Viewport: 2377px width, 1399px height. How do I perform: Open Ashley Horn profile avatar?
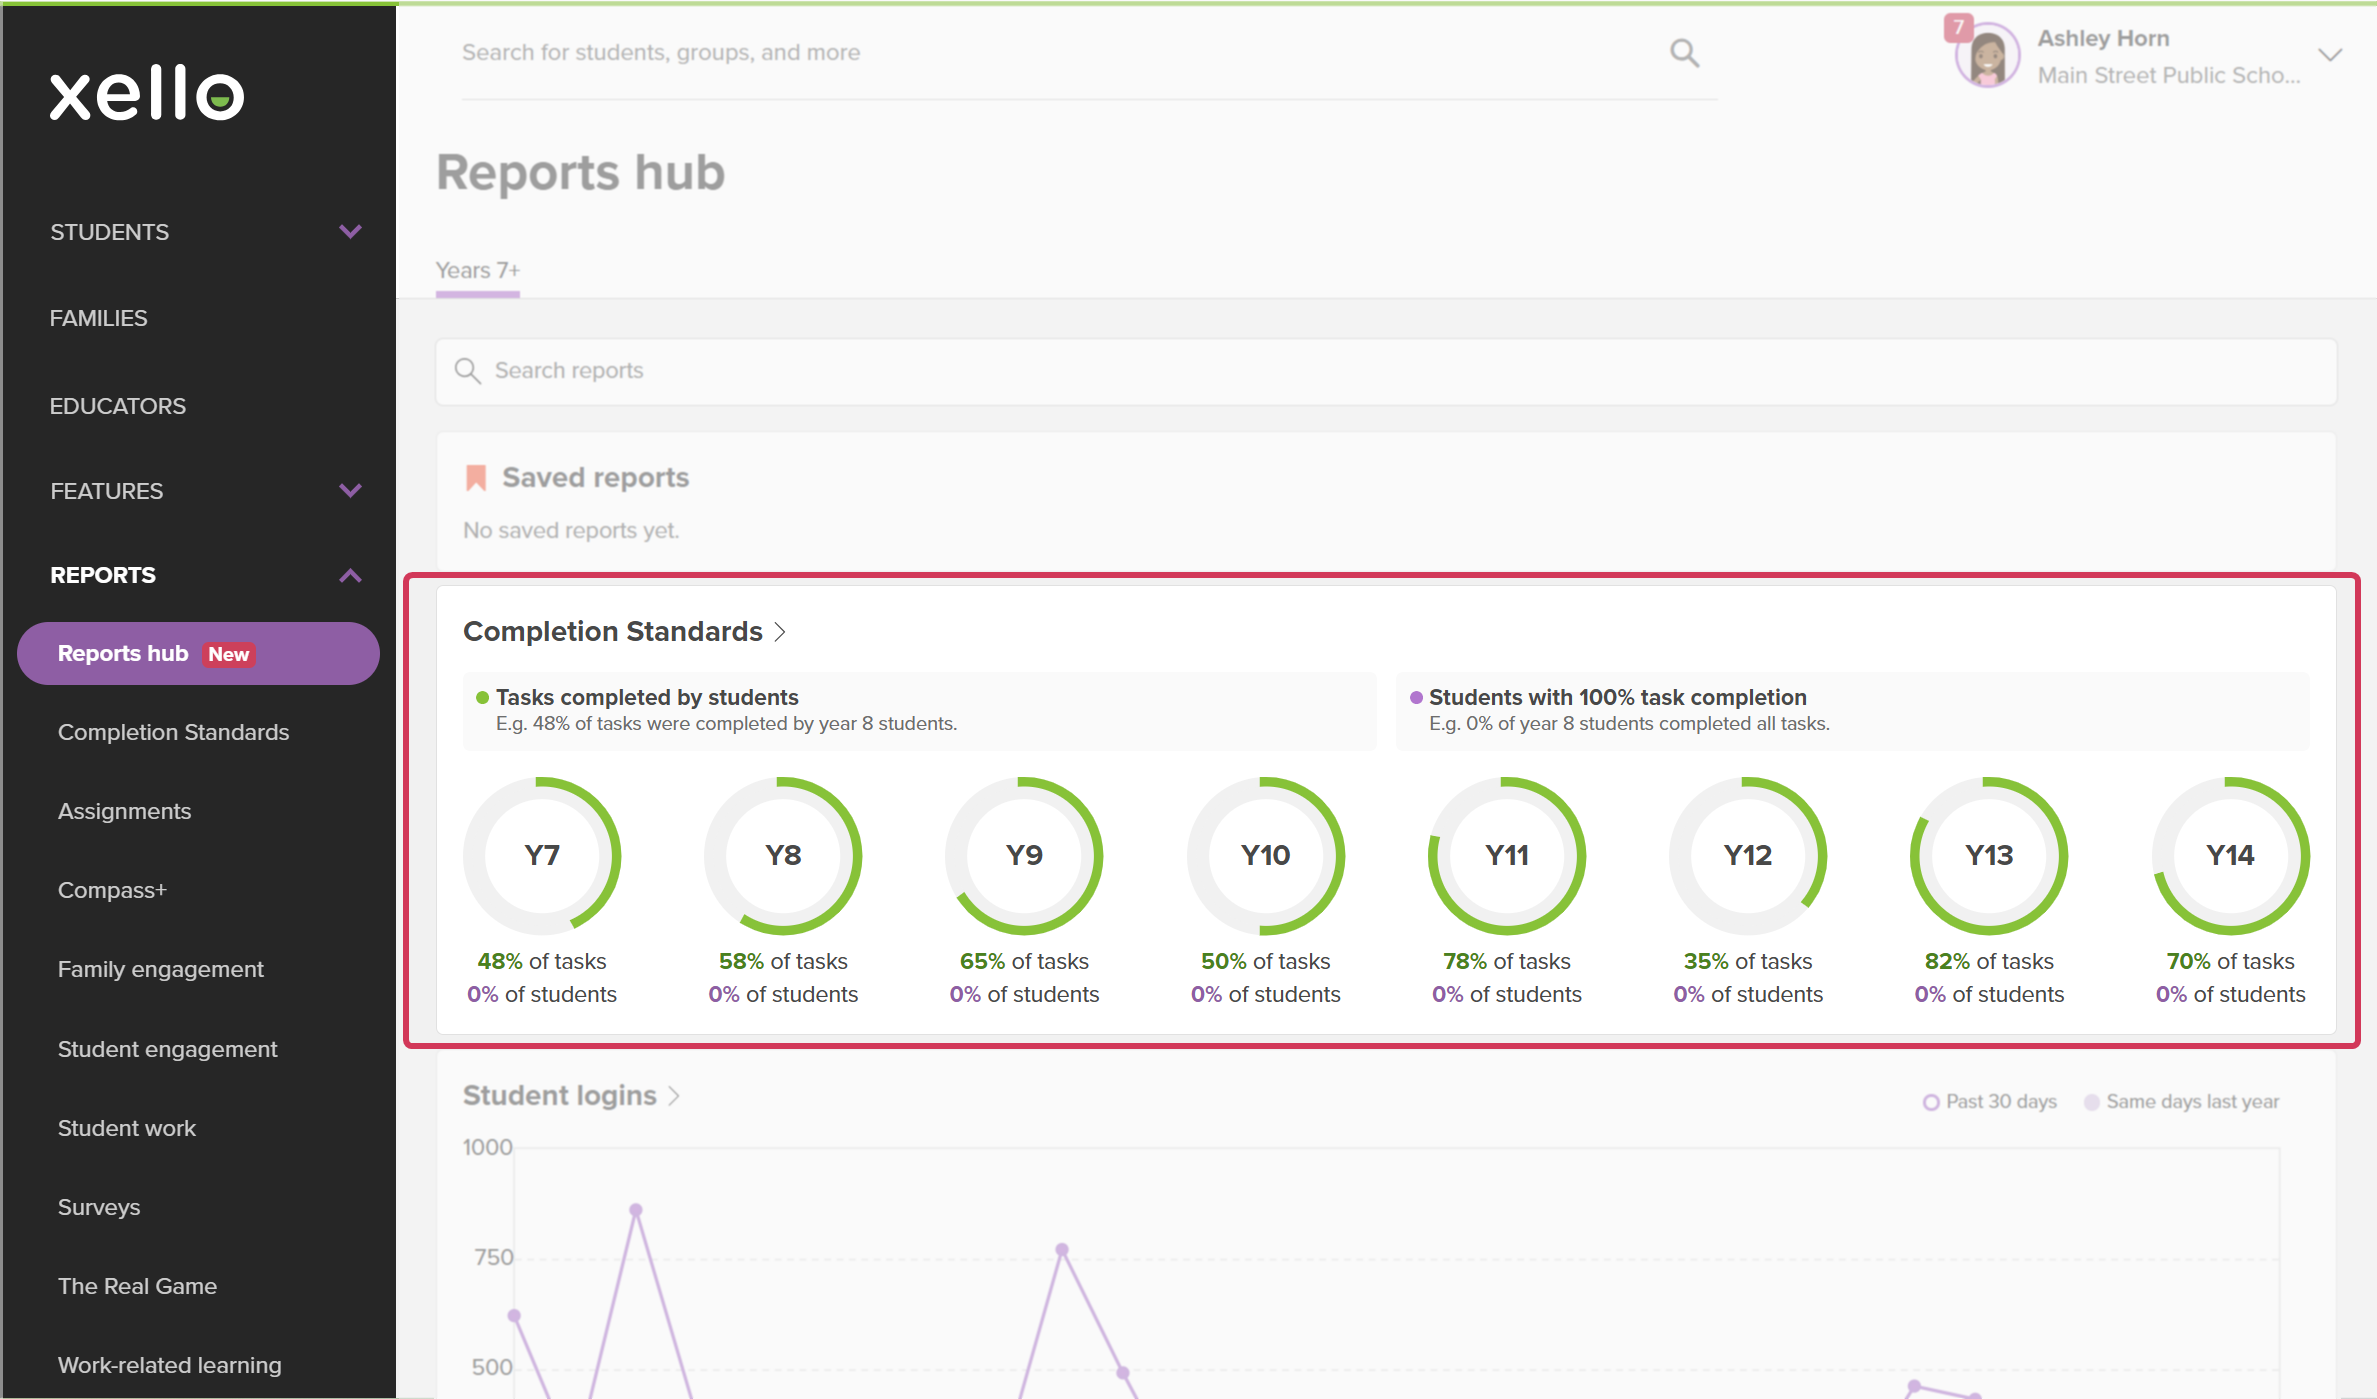point(1987,56)
